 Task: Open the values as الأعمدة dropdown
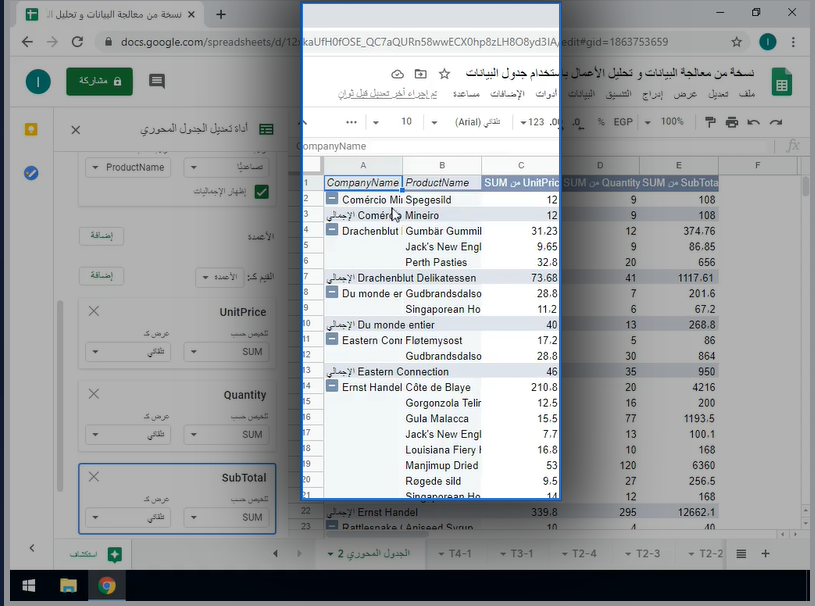(x=220, y=277)
